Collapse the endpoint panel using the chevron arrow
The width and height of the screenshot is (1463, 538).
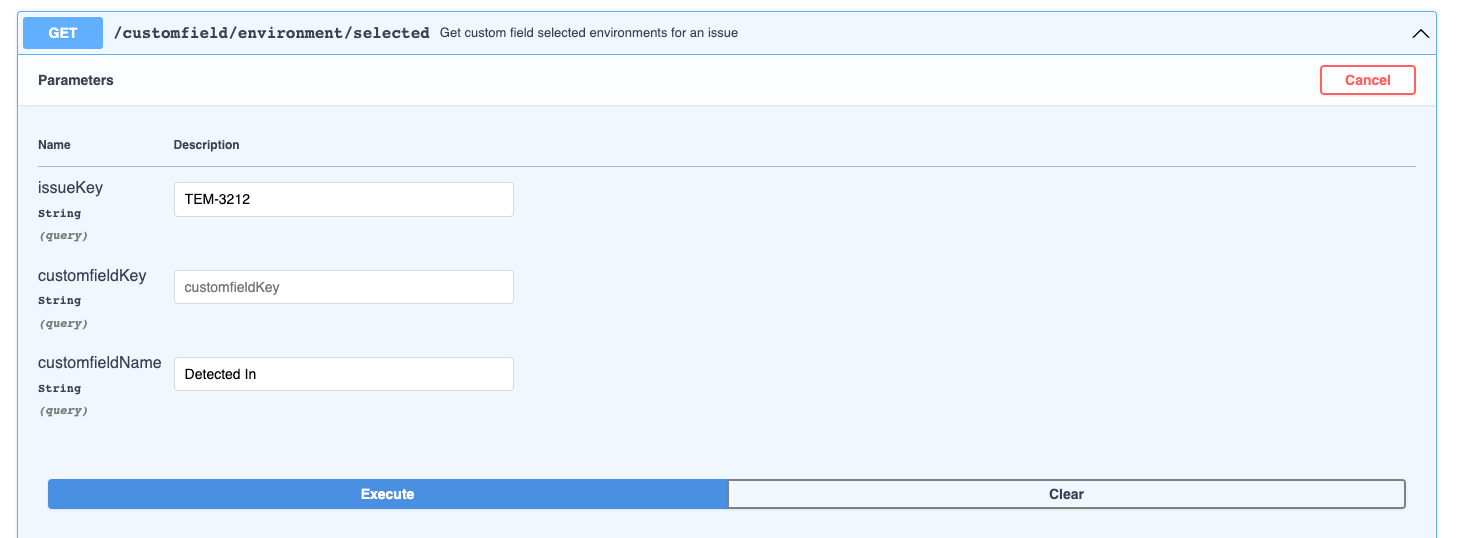click(1420, 33)
